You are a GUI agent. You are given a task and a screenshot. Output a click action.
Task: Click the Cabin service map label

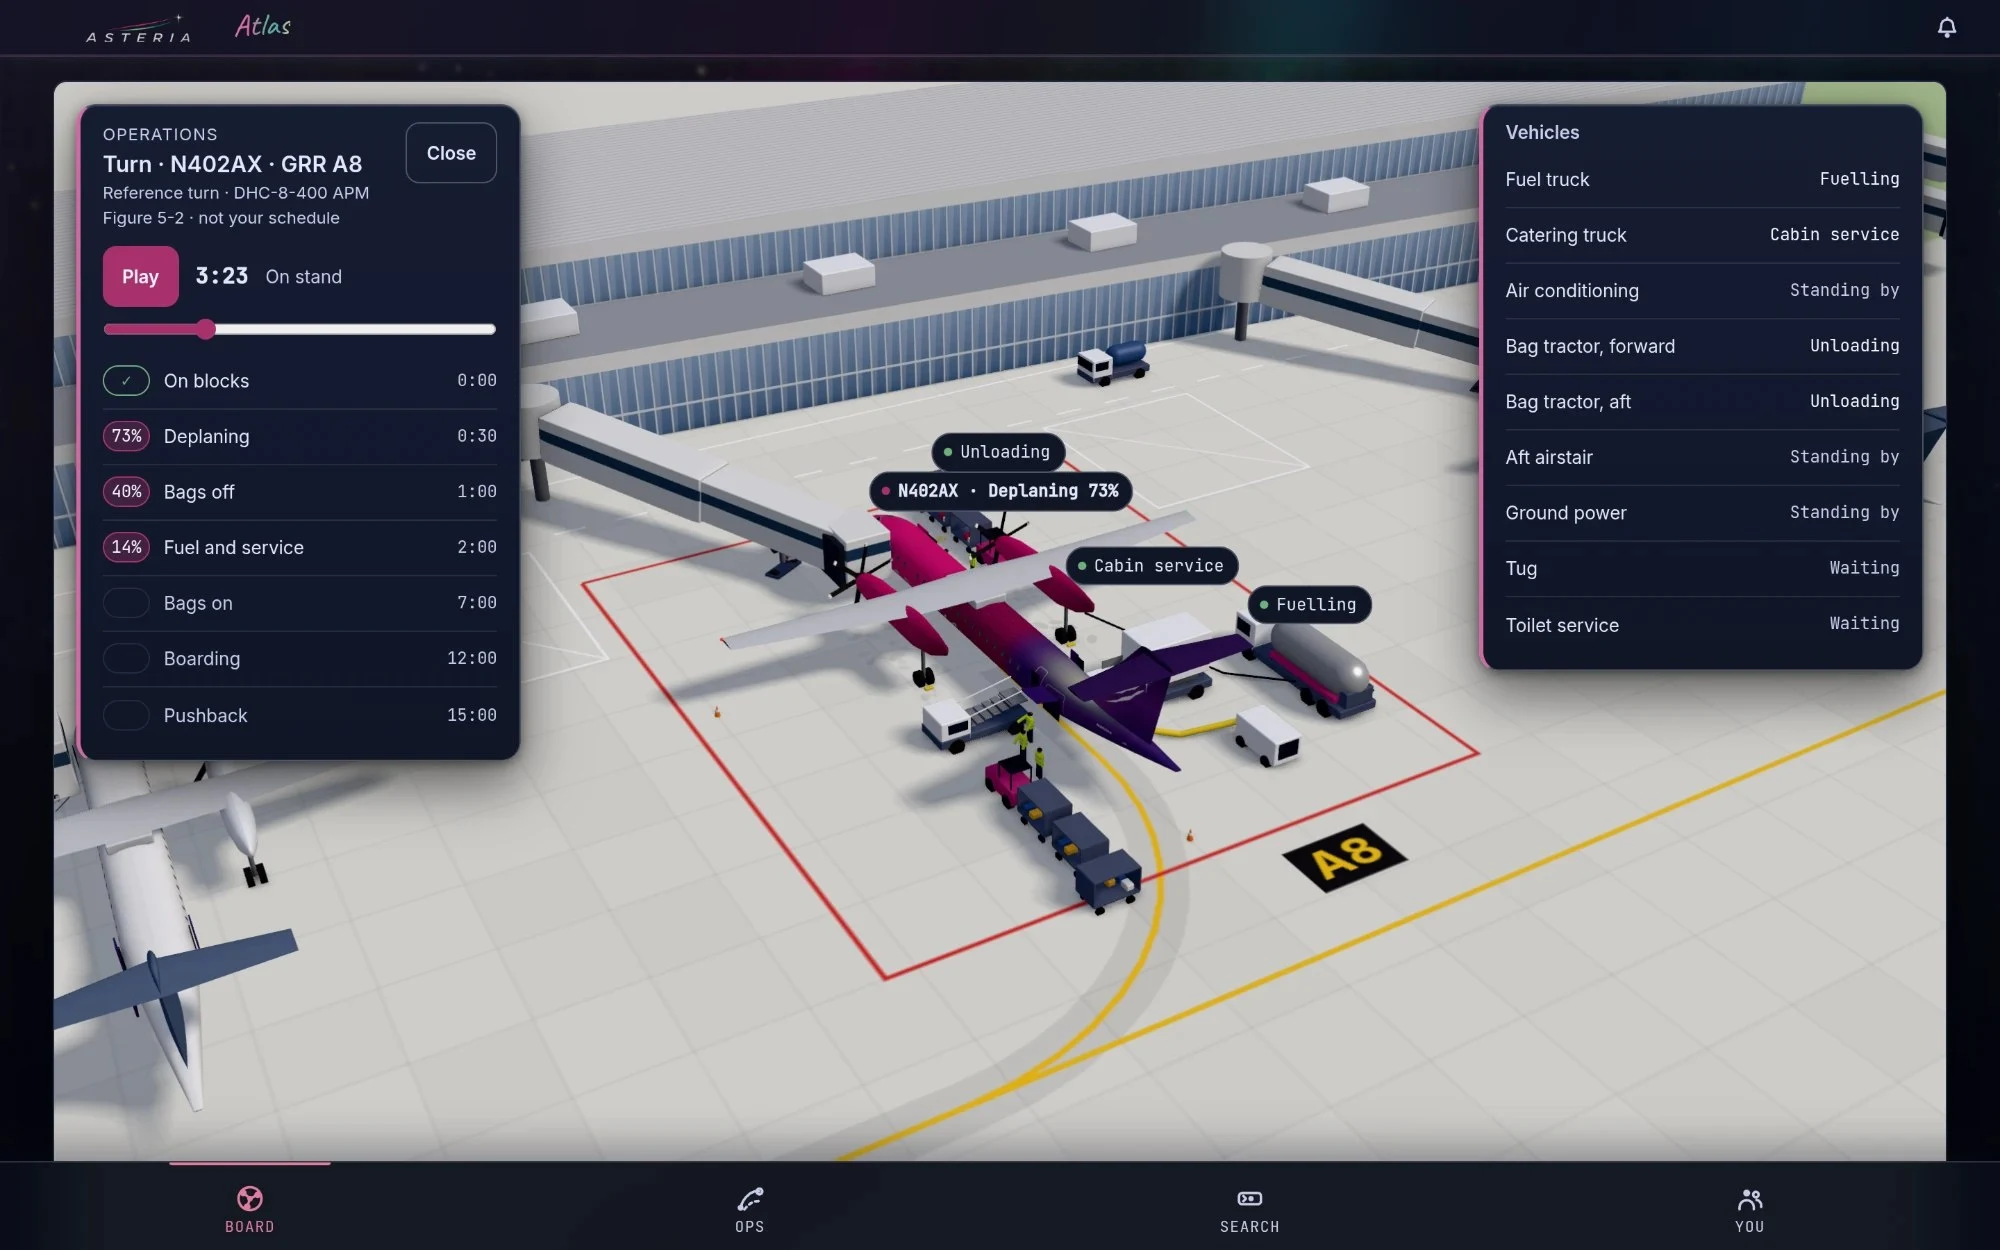point(1151,566)
